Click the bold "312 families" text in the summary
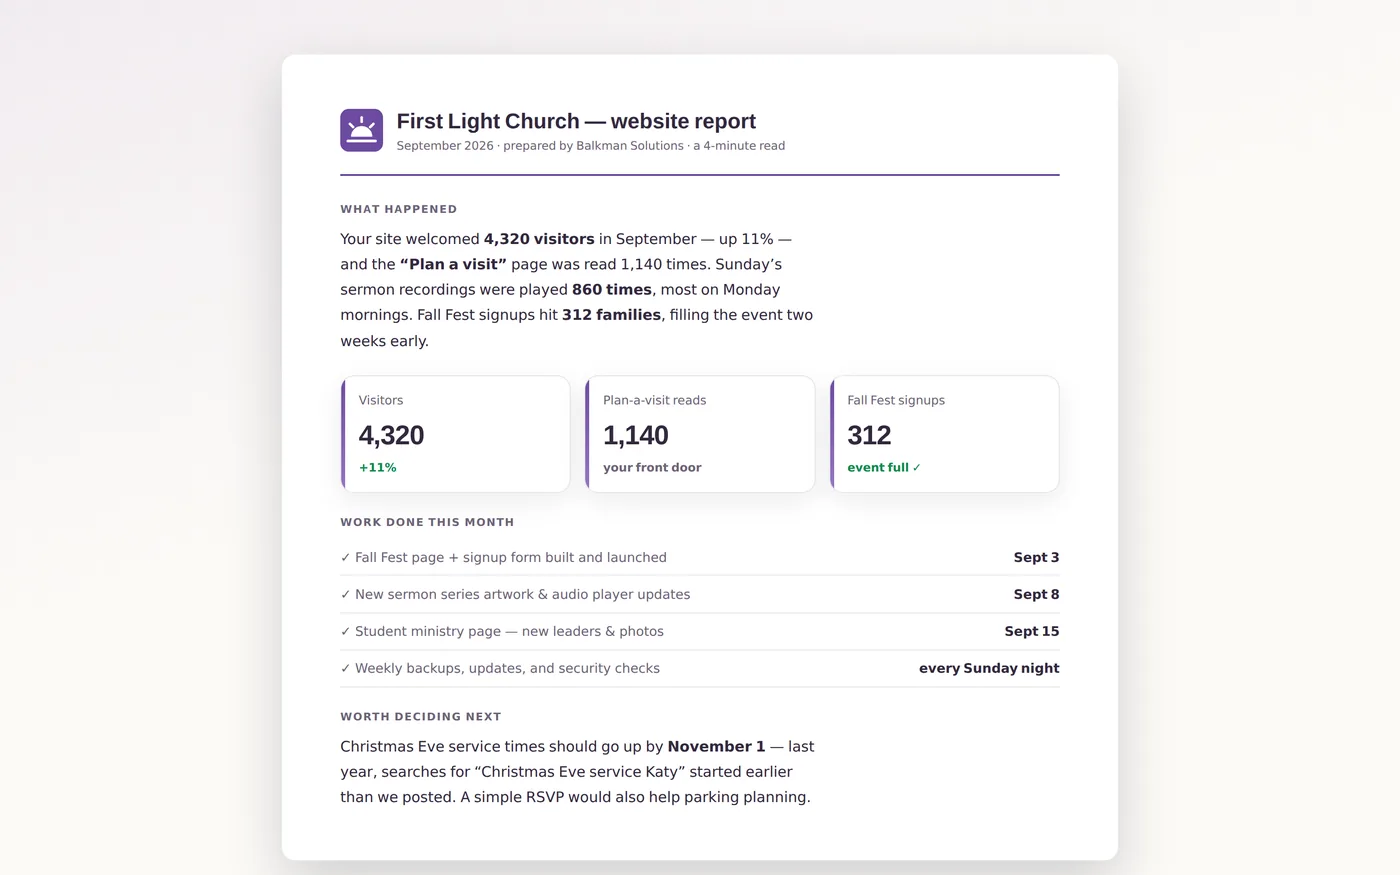1400x875 pixels. pos(611,315)
